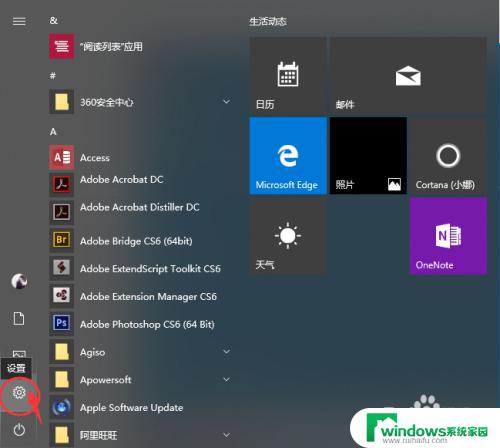Screen dimensions: 500x448
Task: Click the Photoshop Ps icon
Action: [62, 323]
